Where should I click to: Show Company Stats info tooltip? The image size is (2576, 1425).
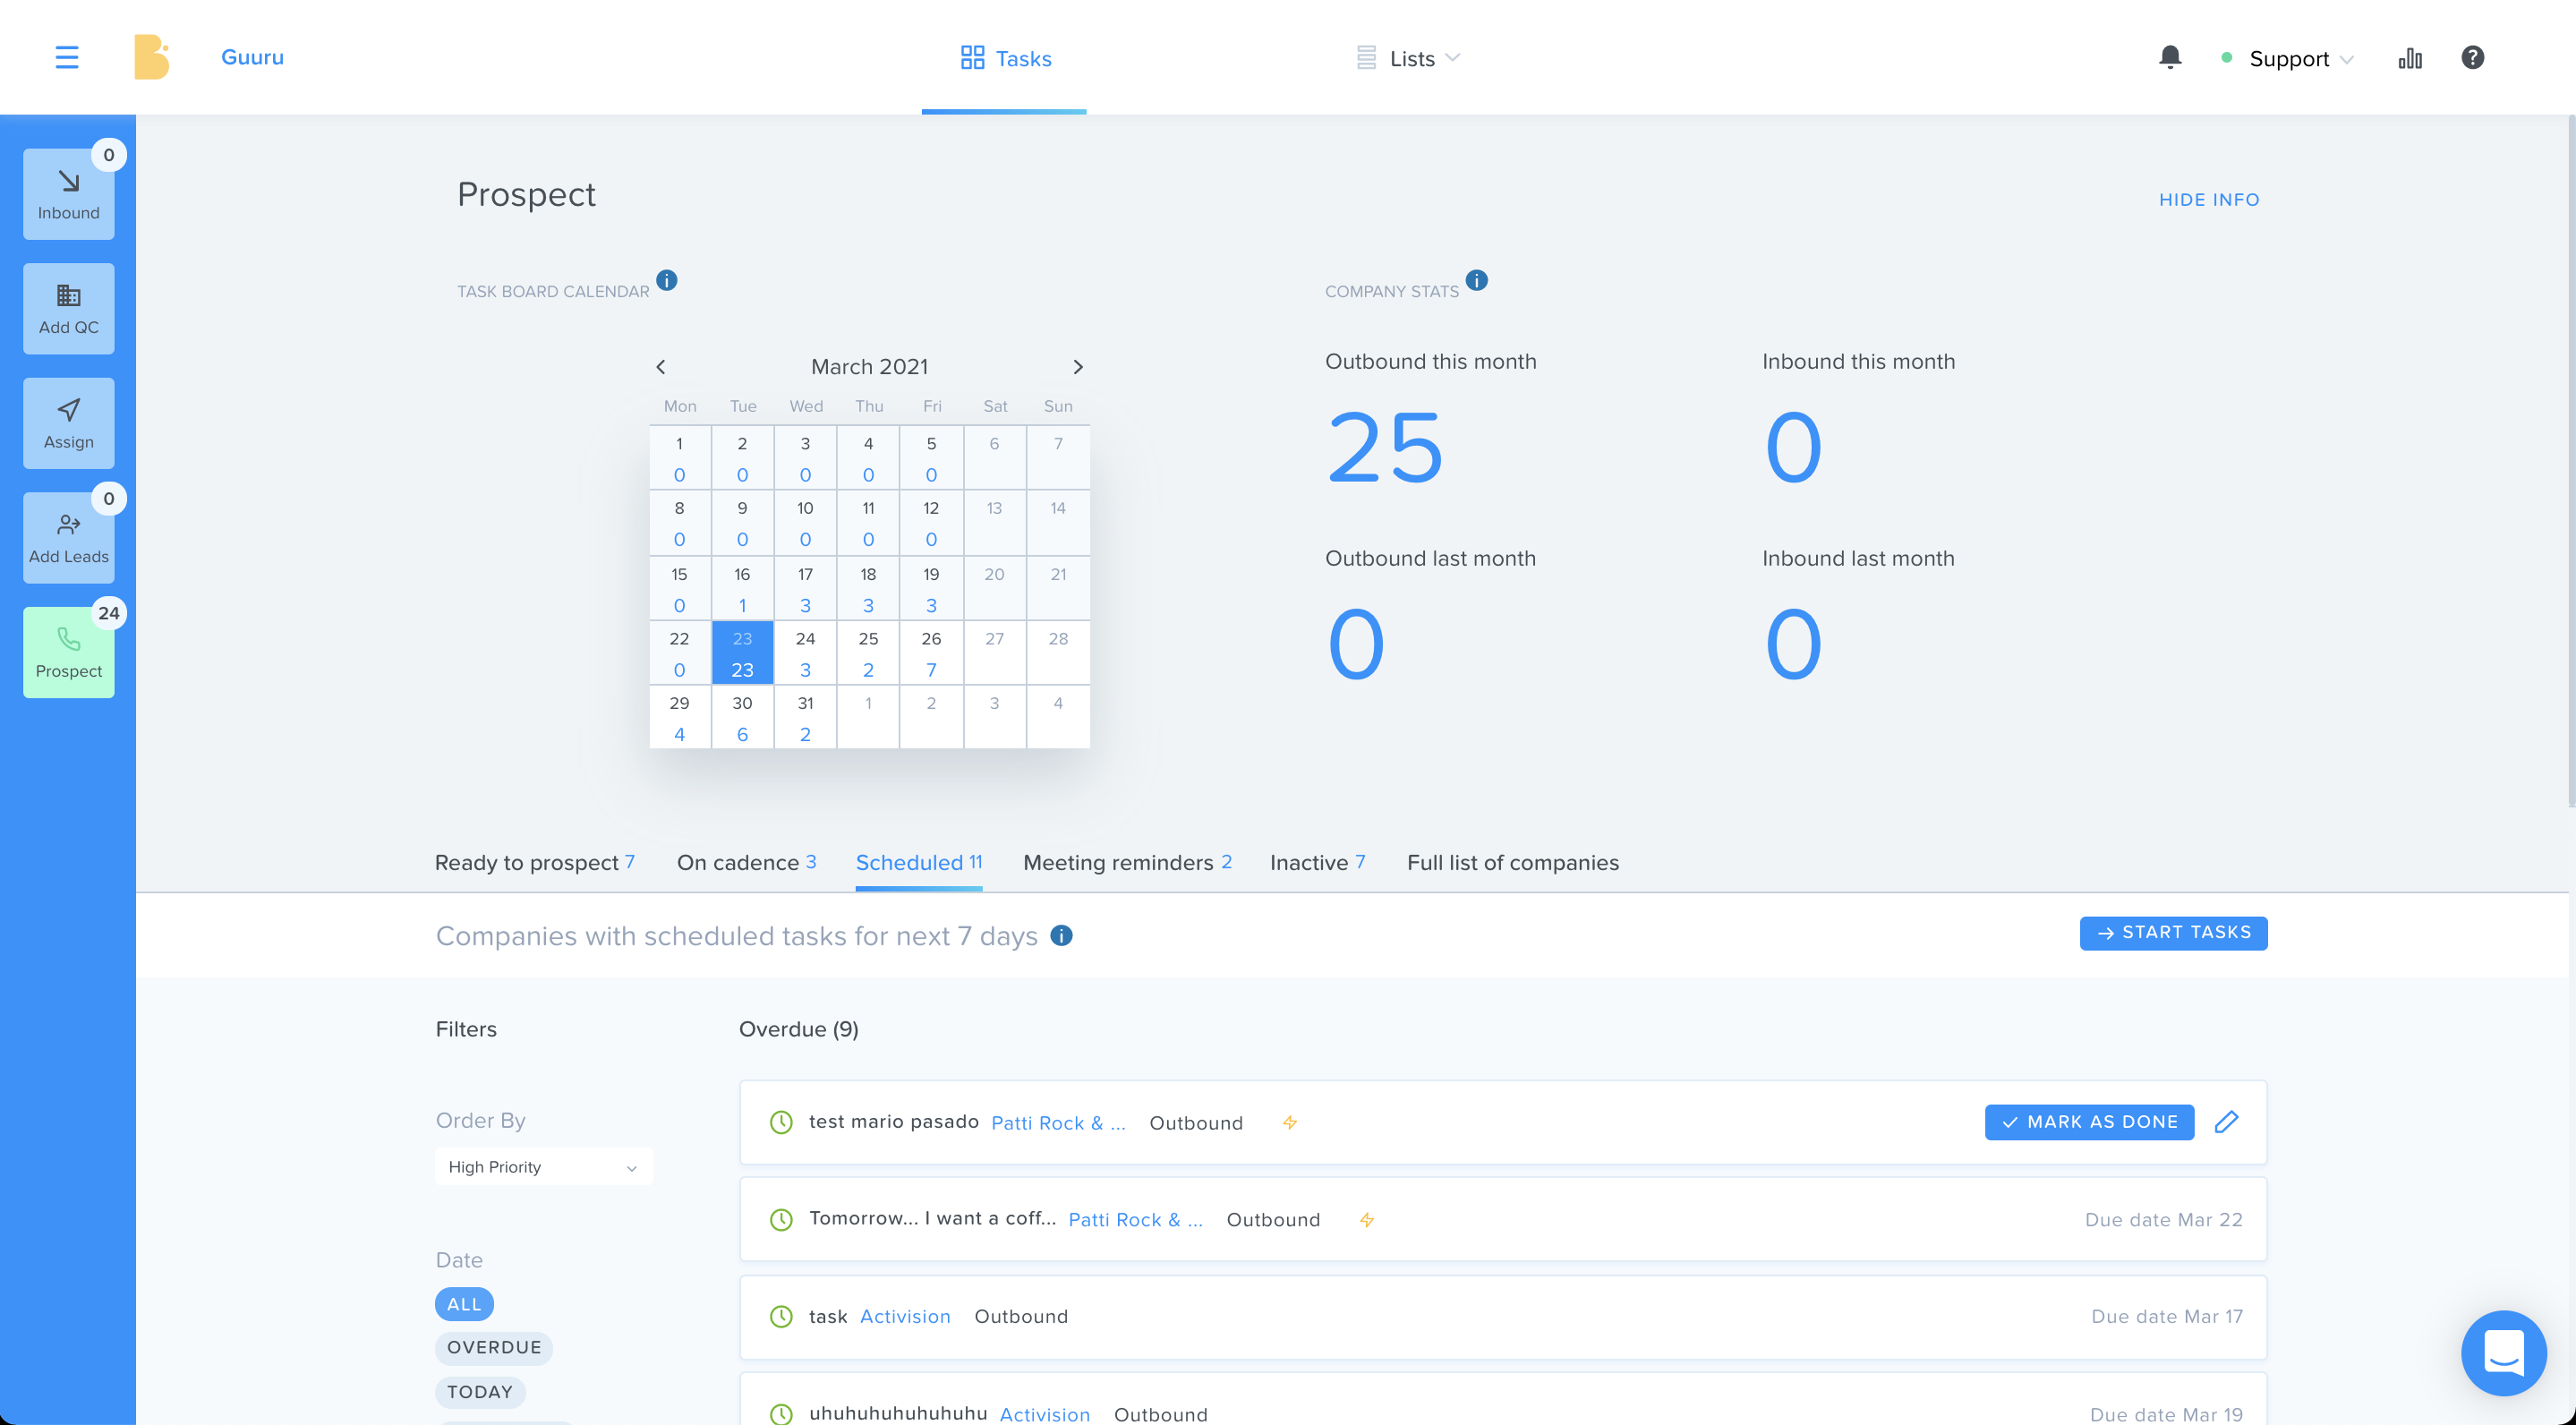(1476, 280)
